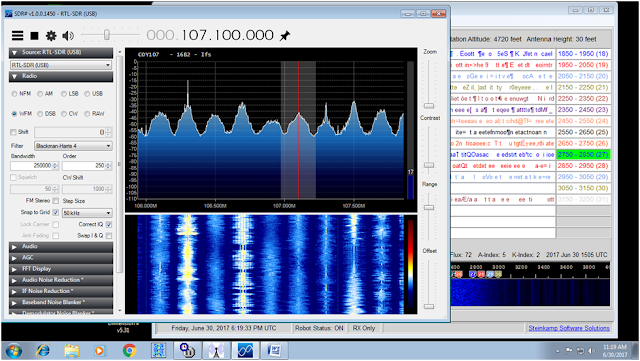640x361 pixels.
Task: Select the DSB radio mode
Action: click(x=40, y=114)
